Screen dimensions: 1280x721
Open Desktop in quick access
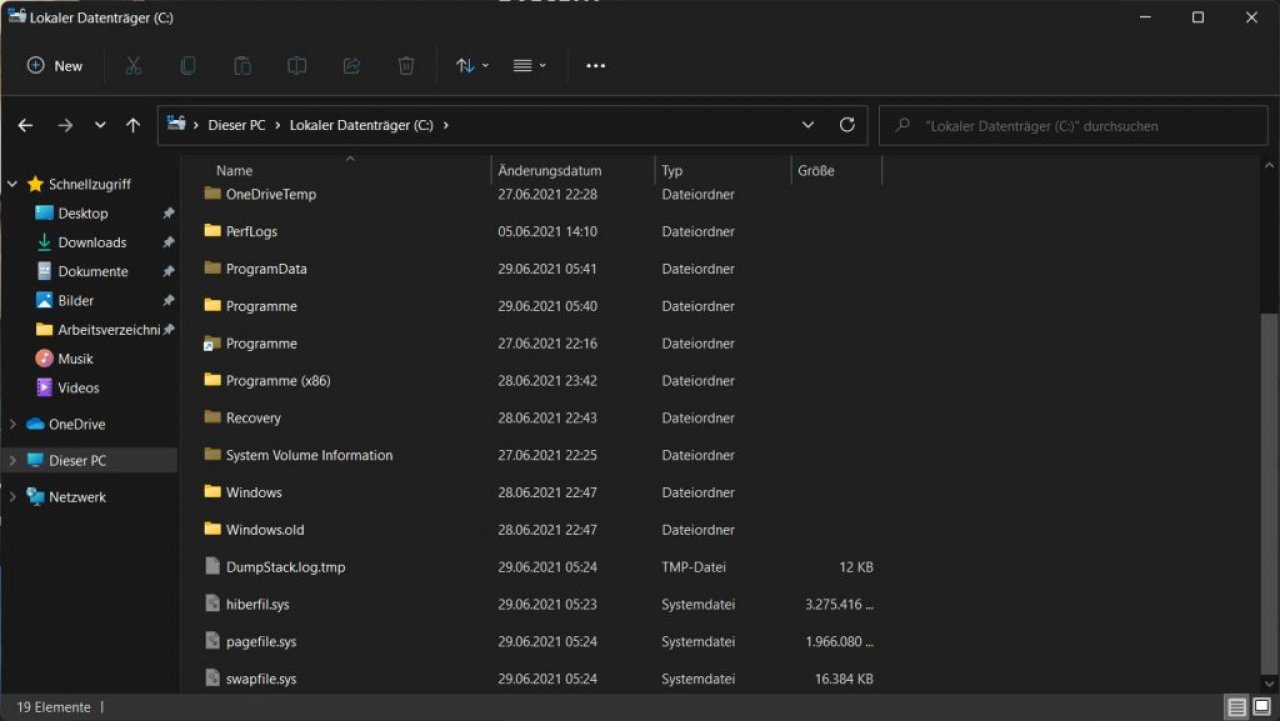click(x=83, y=213)
